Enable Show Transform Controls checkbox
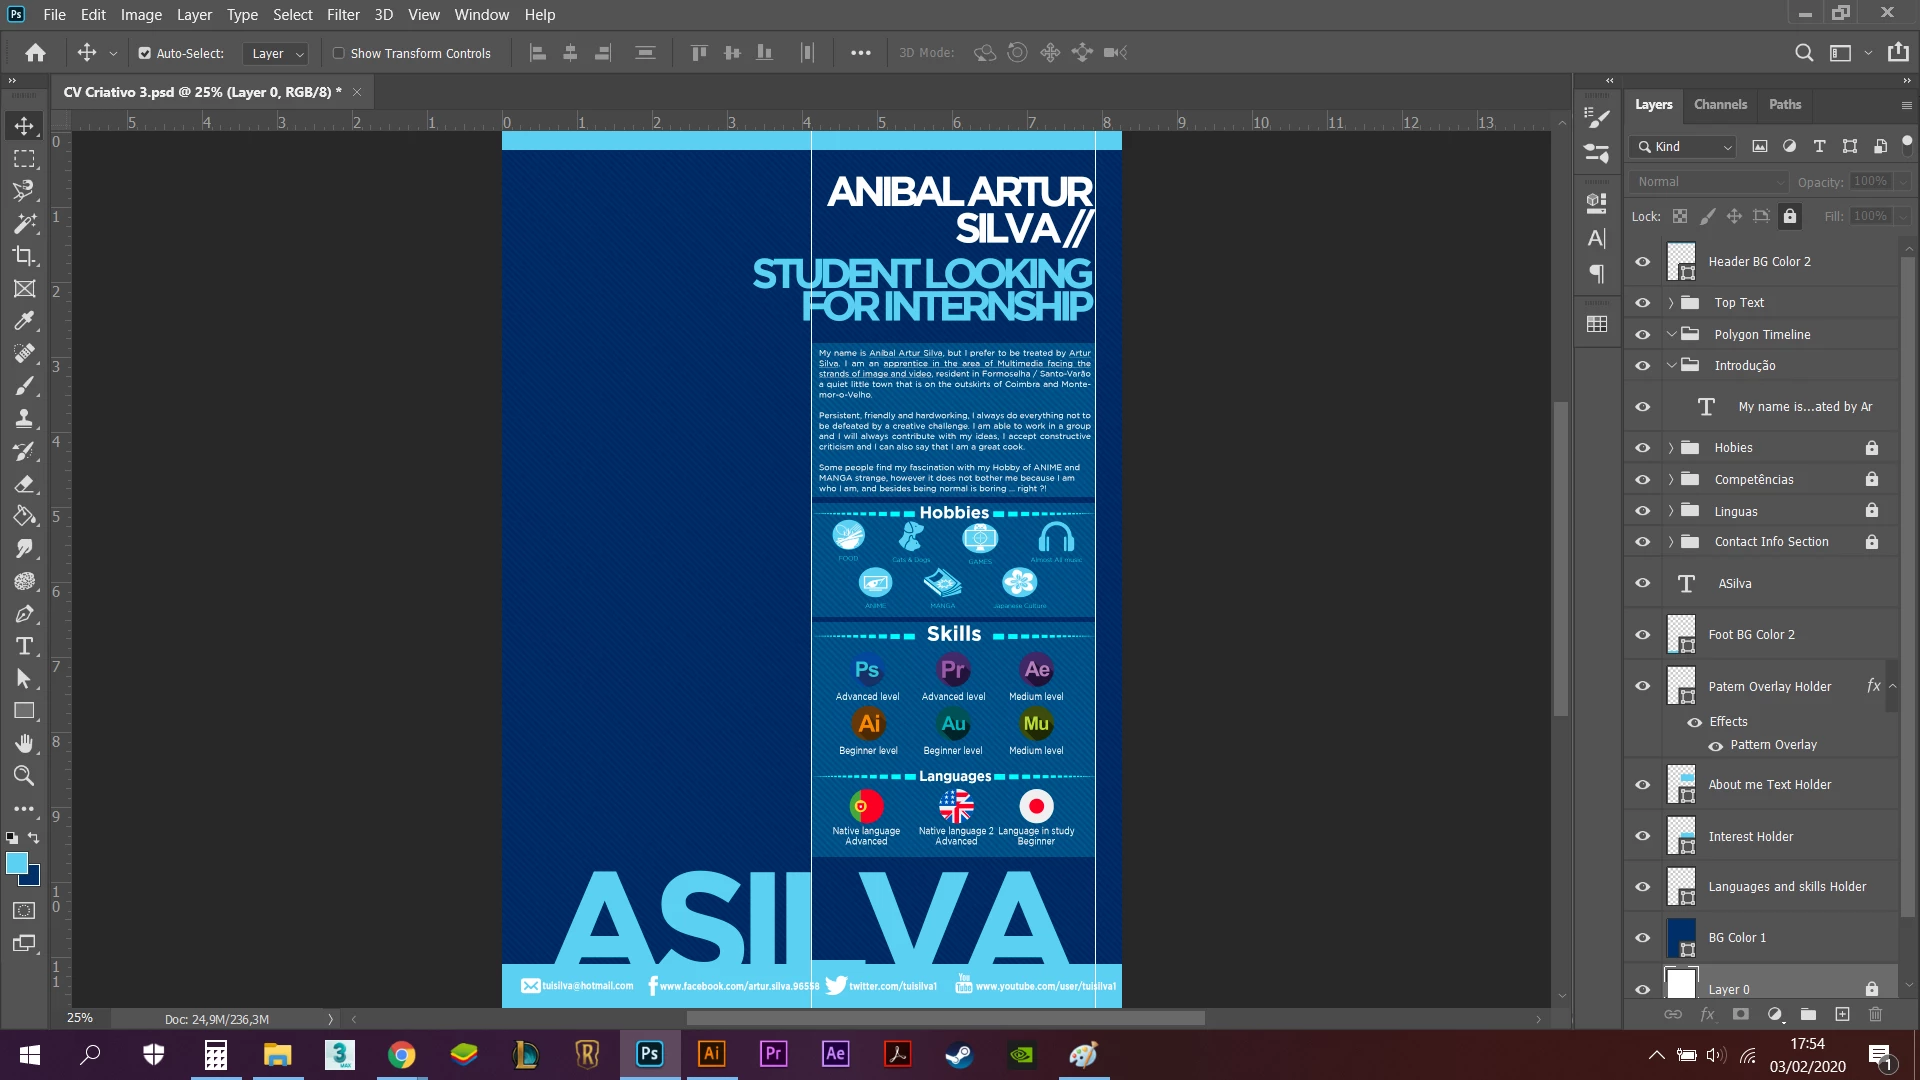 [x=339, y=53]
